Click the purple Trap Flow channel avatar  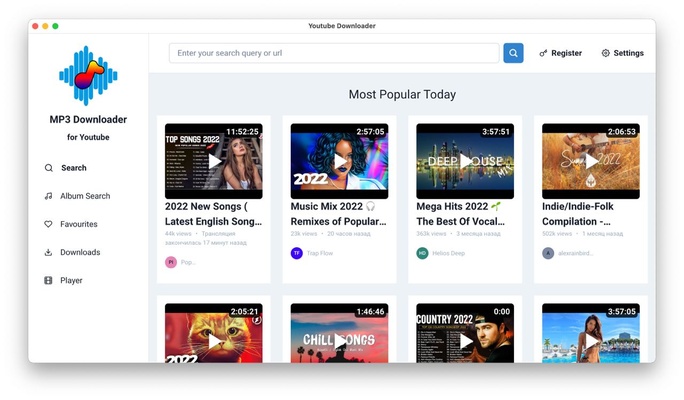pos(297,253)
